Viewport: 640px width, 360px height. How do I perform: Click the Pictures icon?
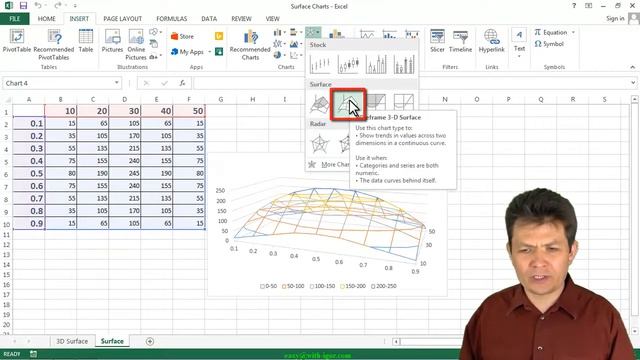112,41
